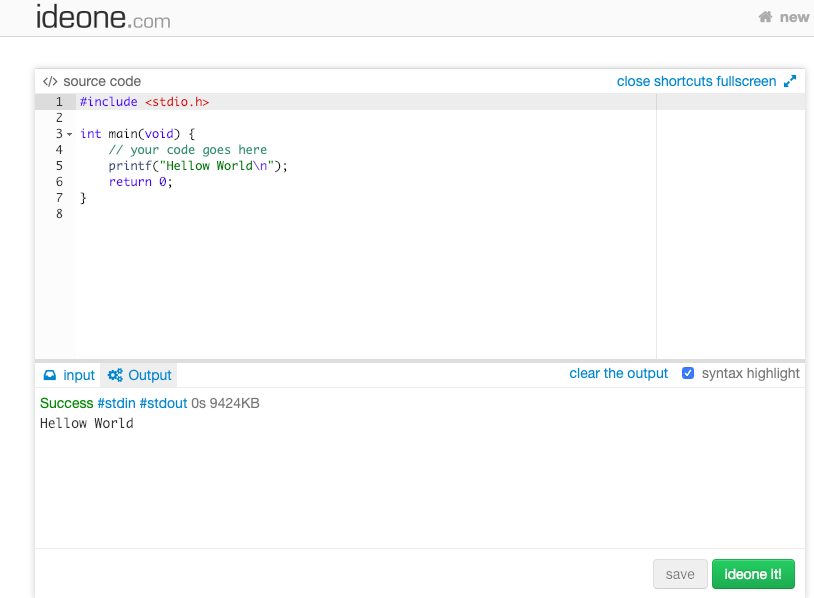Open the #stdin link
This screenshot has height=598, width=814.
(x=116, y=403)
